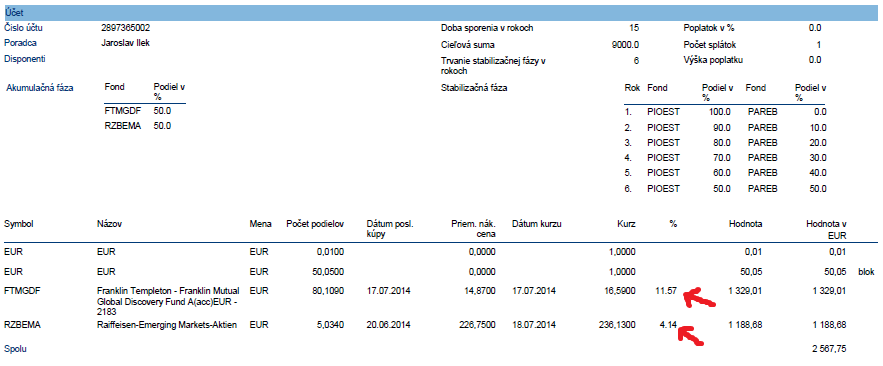
Task: Select advisor name Jaroslav Ilek
Action: click(126, 43)
